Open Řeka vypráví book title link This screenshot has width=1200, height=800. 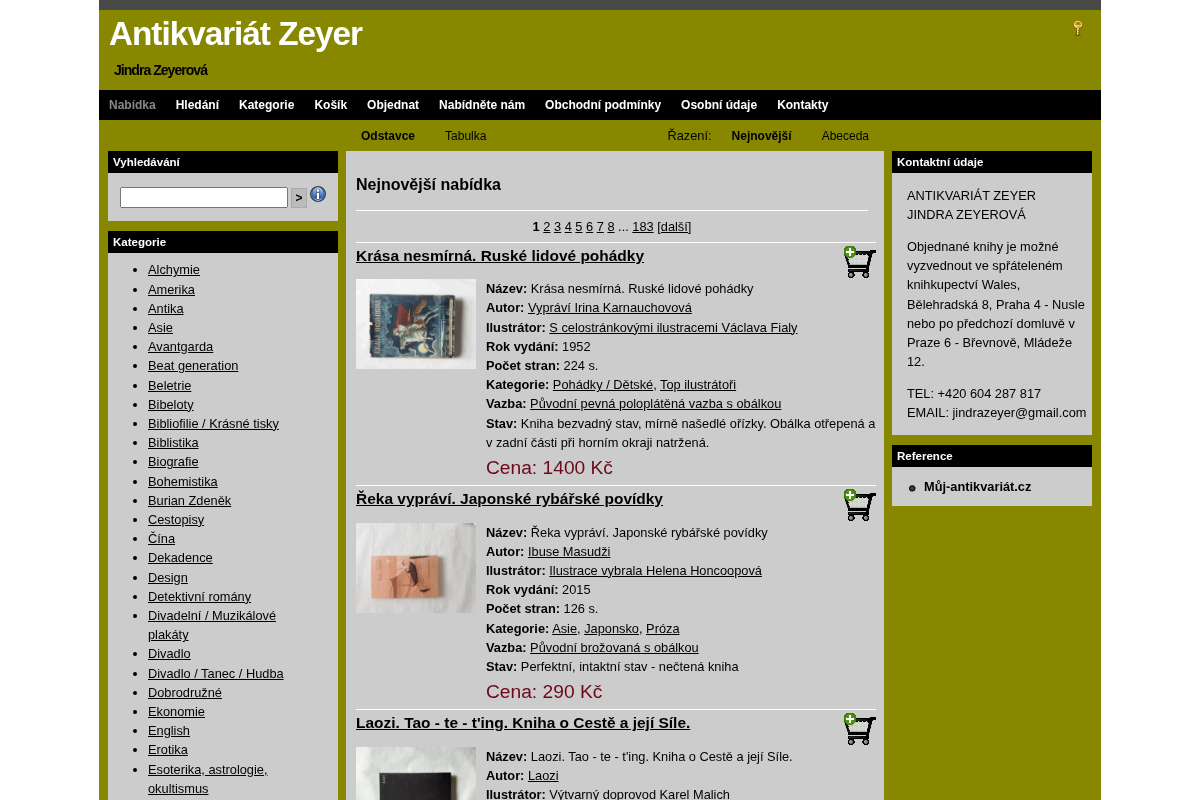point(509,498)
